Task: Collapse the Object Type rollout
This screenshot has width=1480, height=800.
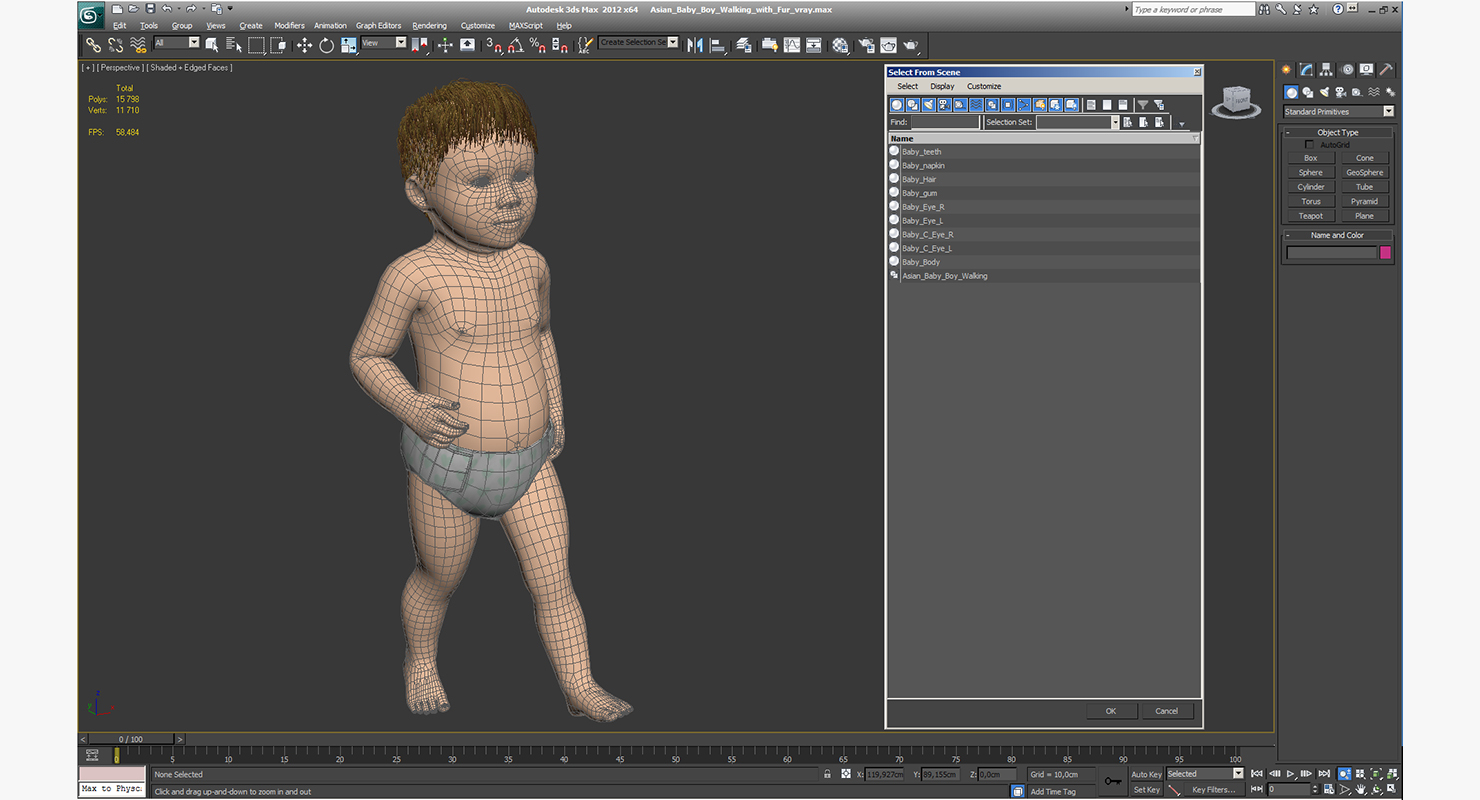Action: point(1337,132)
